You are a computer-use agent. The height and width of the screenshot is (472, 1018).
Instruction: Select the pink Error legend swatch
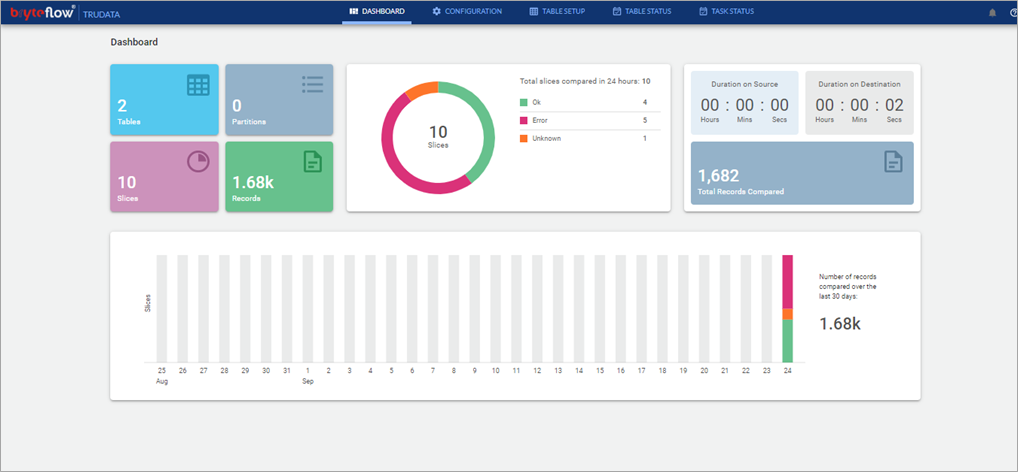tap(523, 120)
